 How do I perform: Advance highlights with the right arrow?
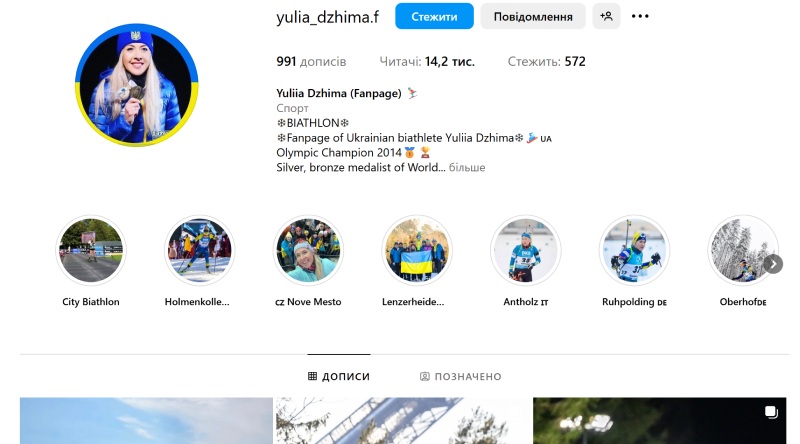(x=773, y=264)
